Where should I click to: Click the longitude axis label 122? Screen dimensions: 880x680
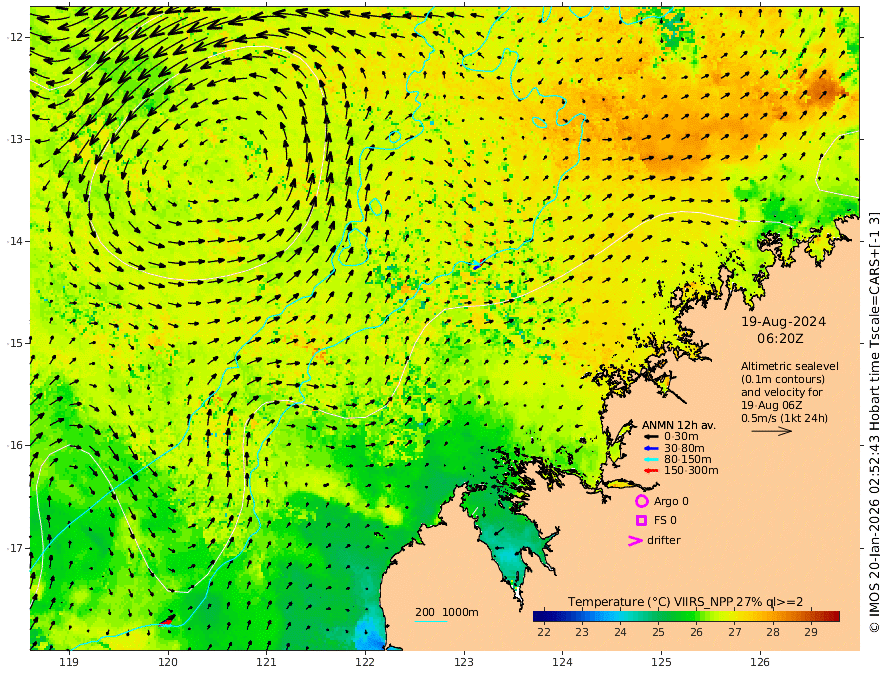tap(365, 663)
